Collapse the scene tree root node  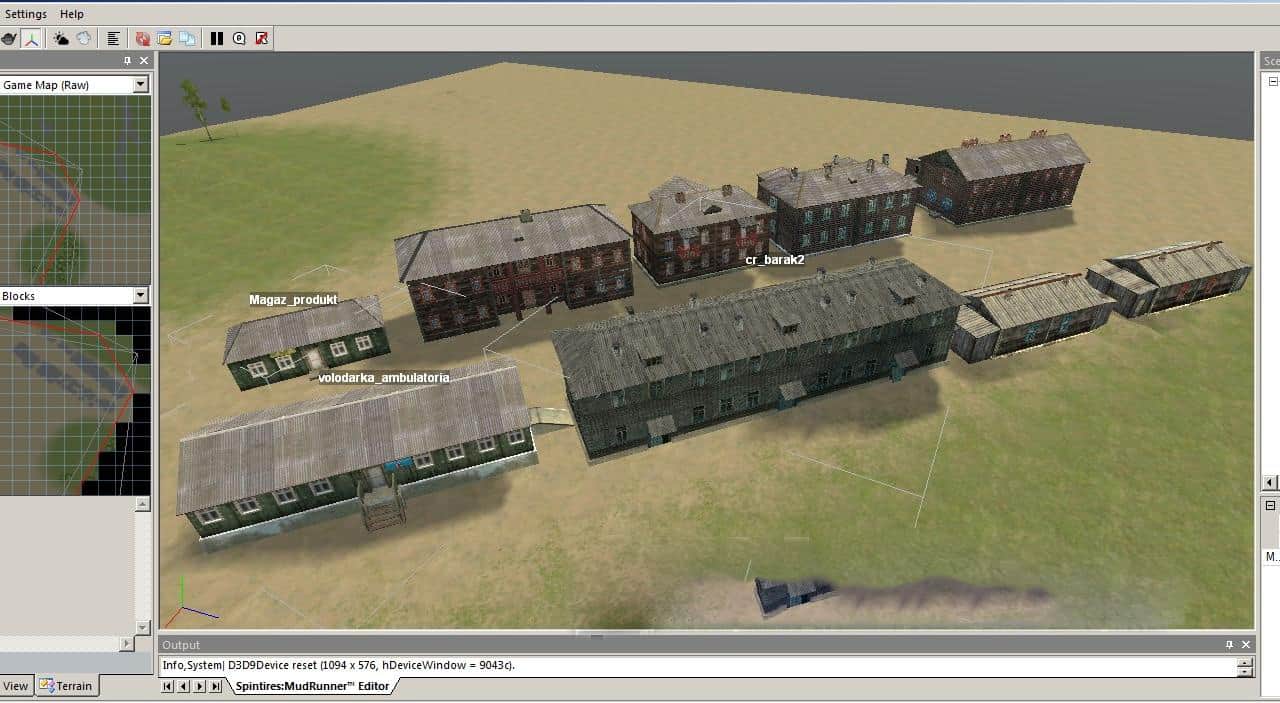tap(1271, 83)
